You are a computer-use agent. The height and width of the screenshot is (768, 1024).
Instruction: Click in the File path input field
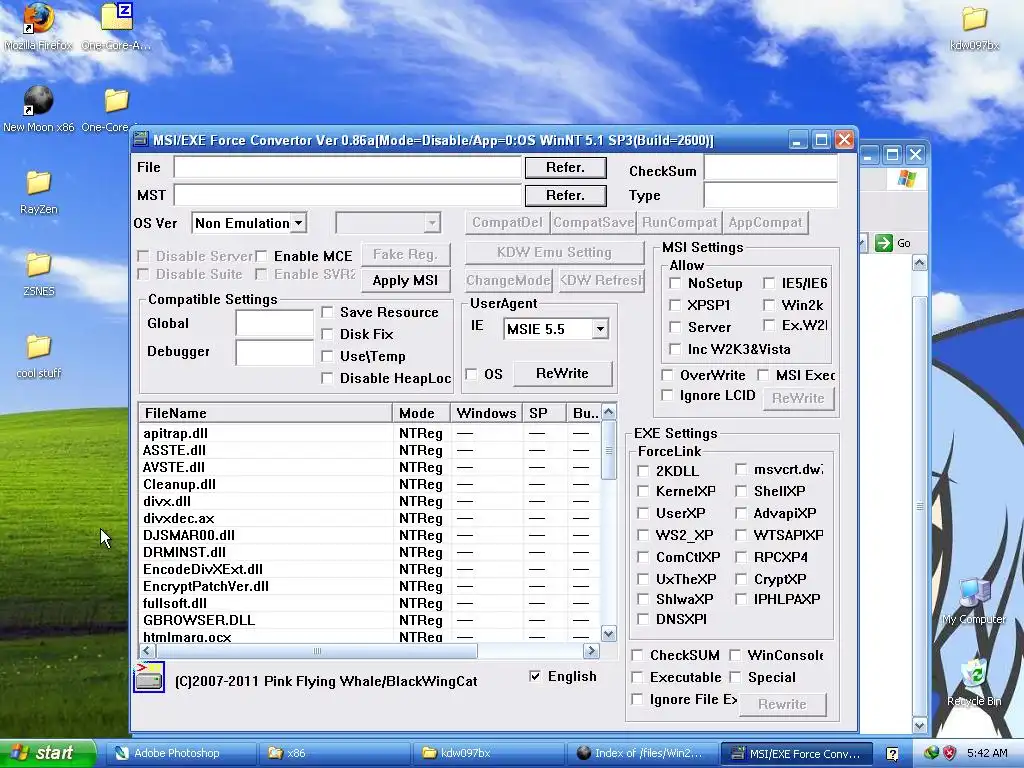pyautogui.click(x=347, y=167)
